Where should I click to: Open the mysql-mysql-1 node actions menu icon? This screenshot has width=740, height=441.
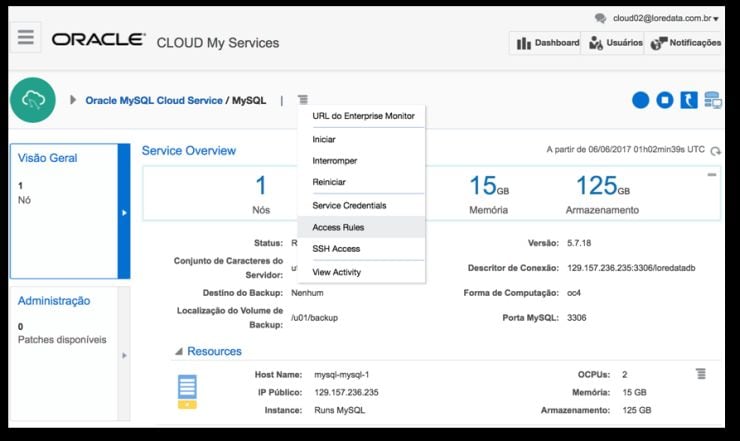click(x=701, y=373)
